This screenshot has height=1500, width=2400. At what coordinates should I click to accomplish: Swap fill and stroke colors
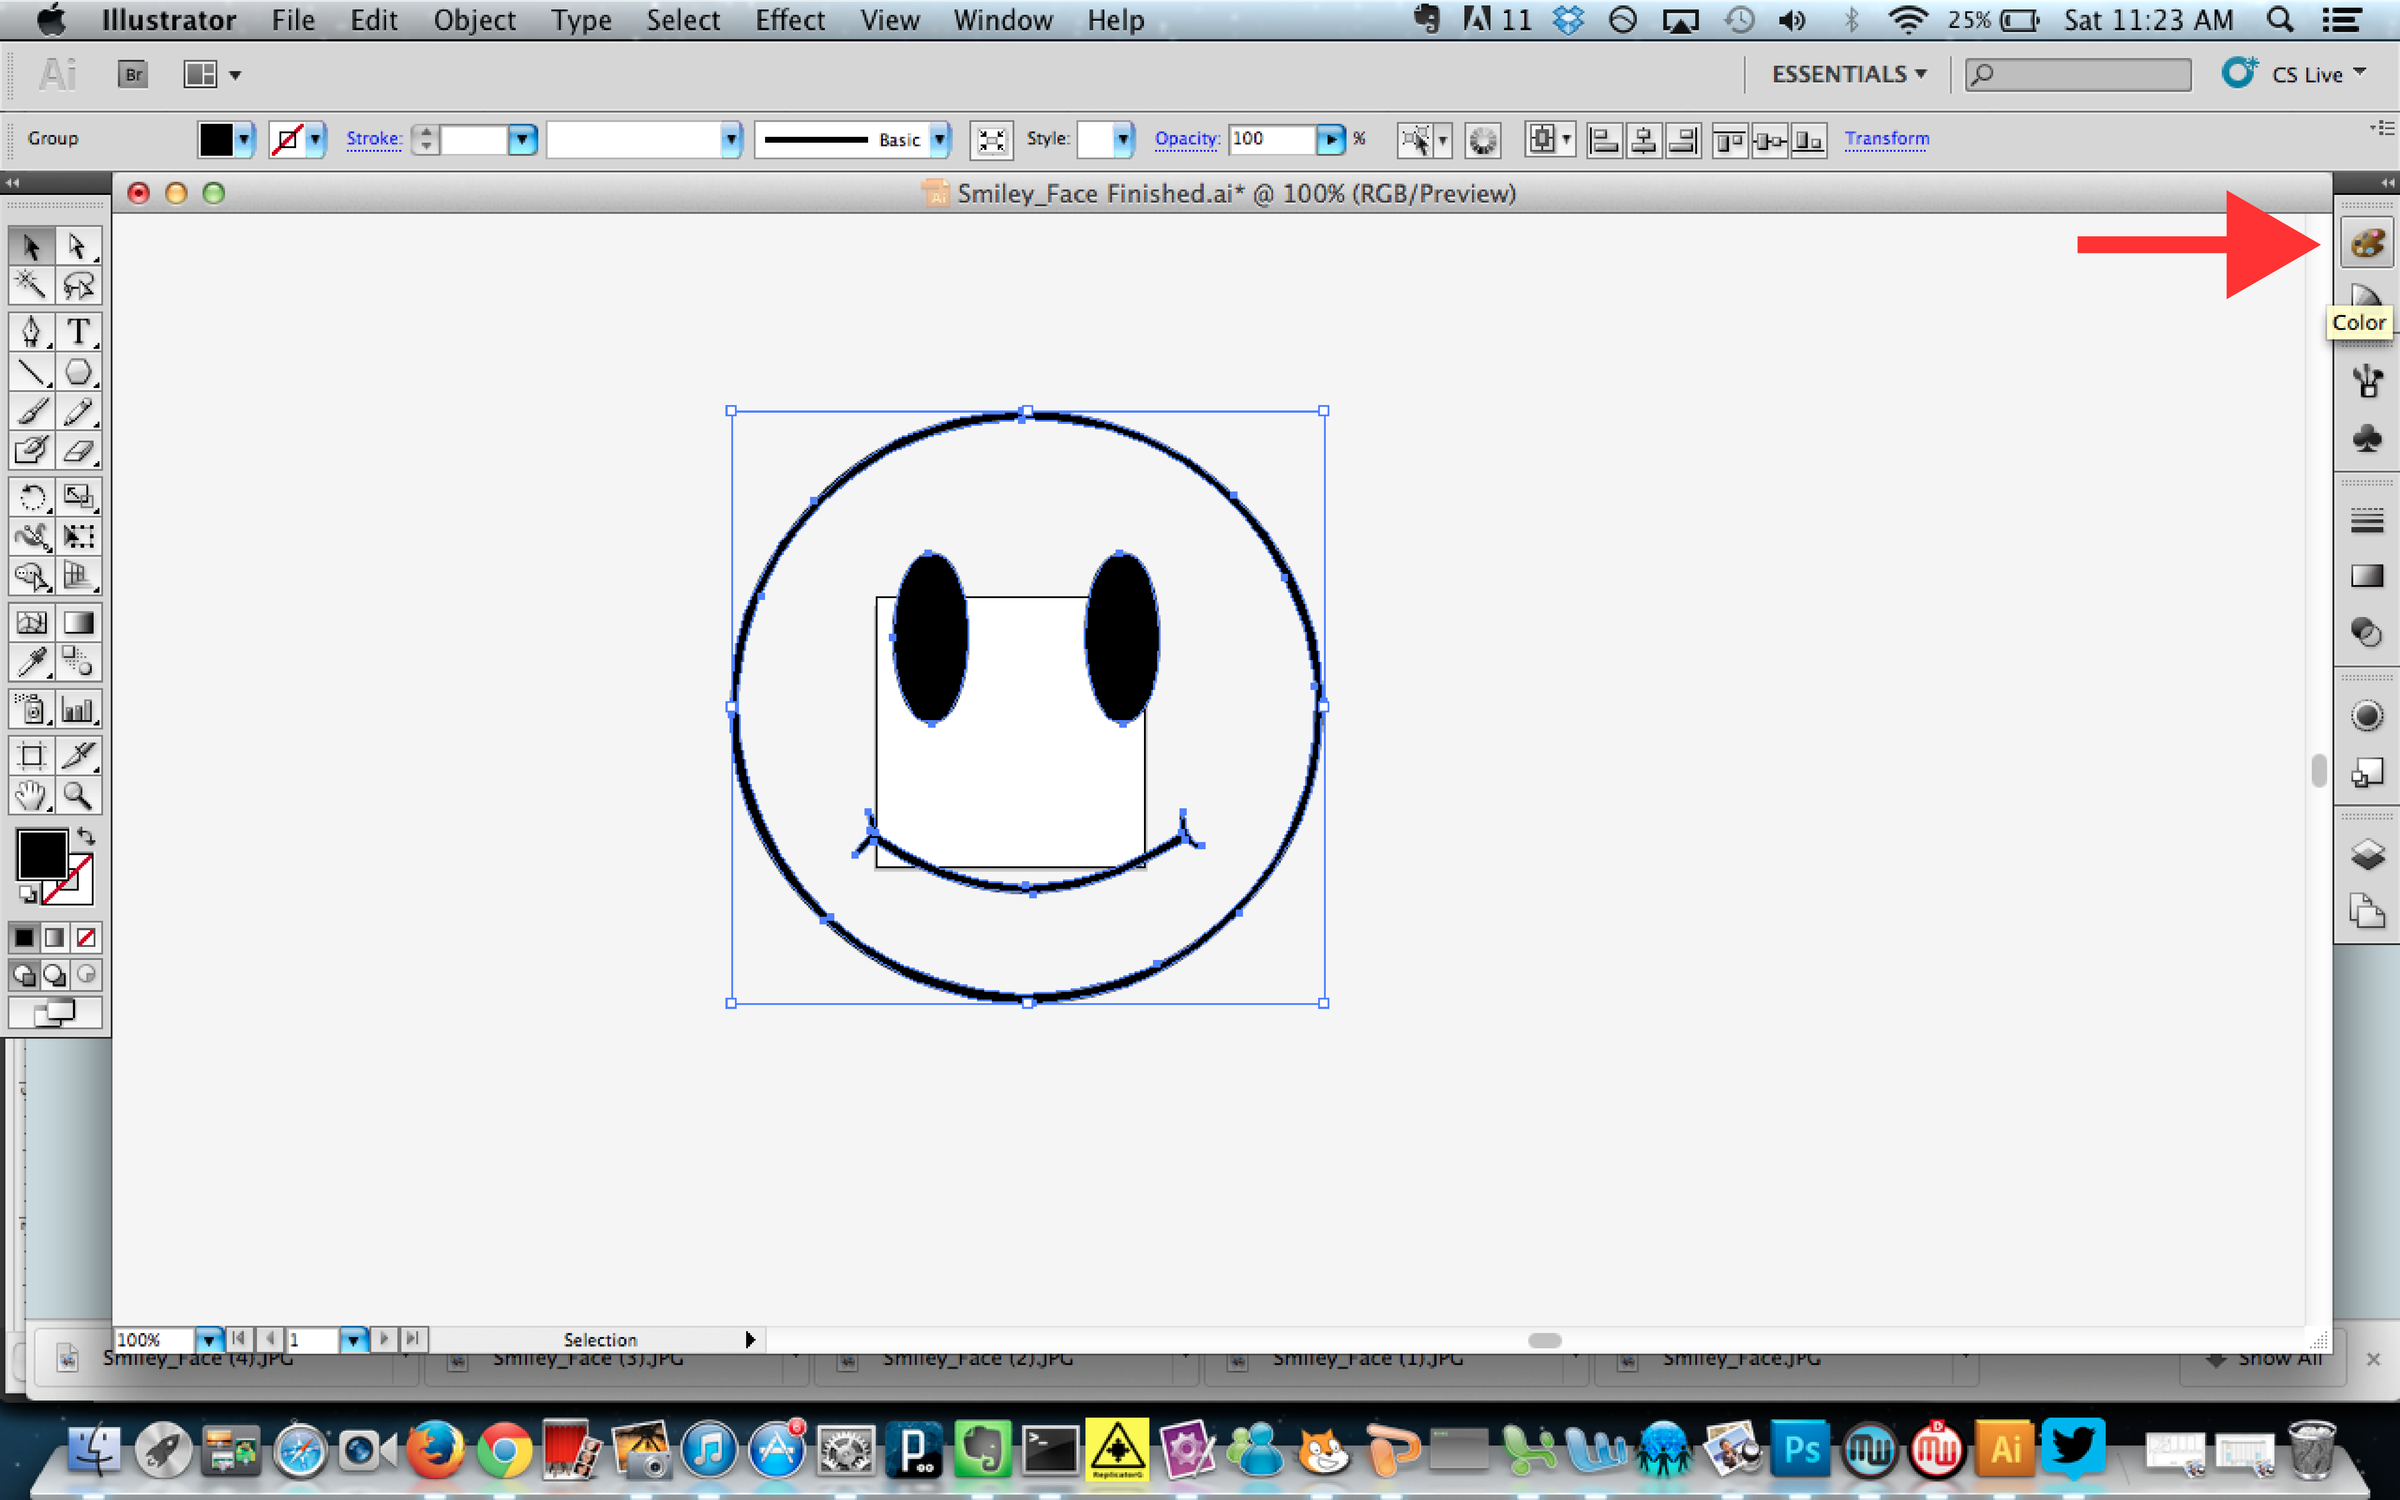[x=86, y=837]
